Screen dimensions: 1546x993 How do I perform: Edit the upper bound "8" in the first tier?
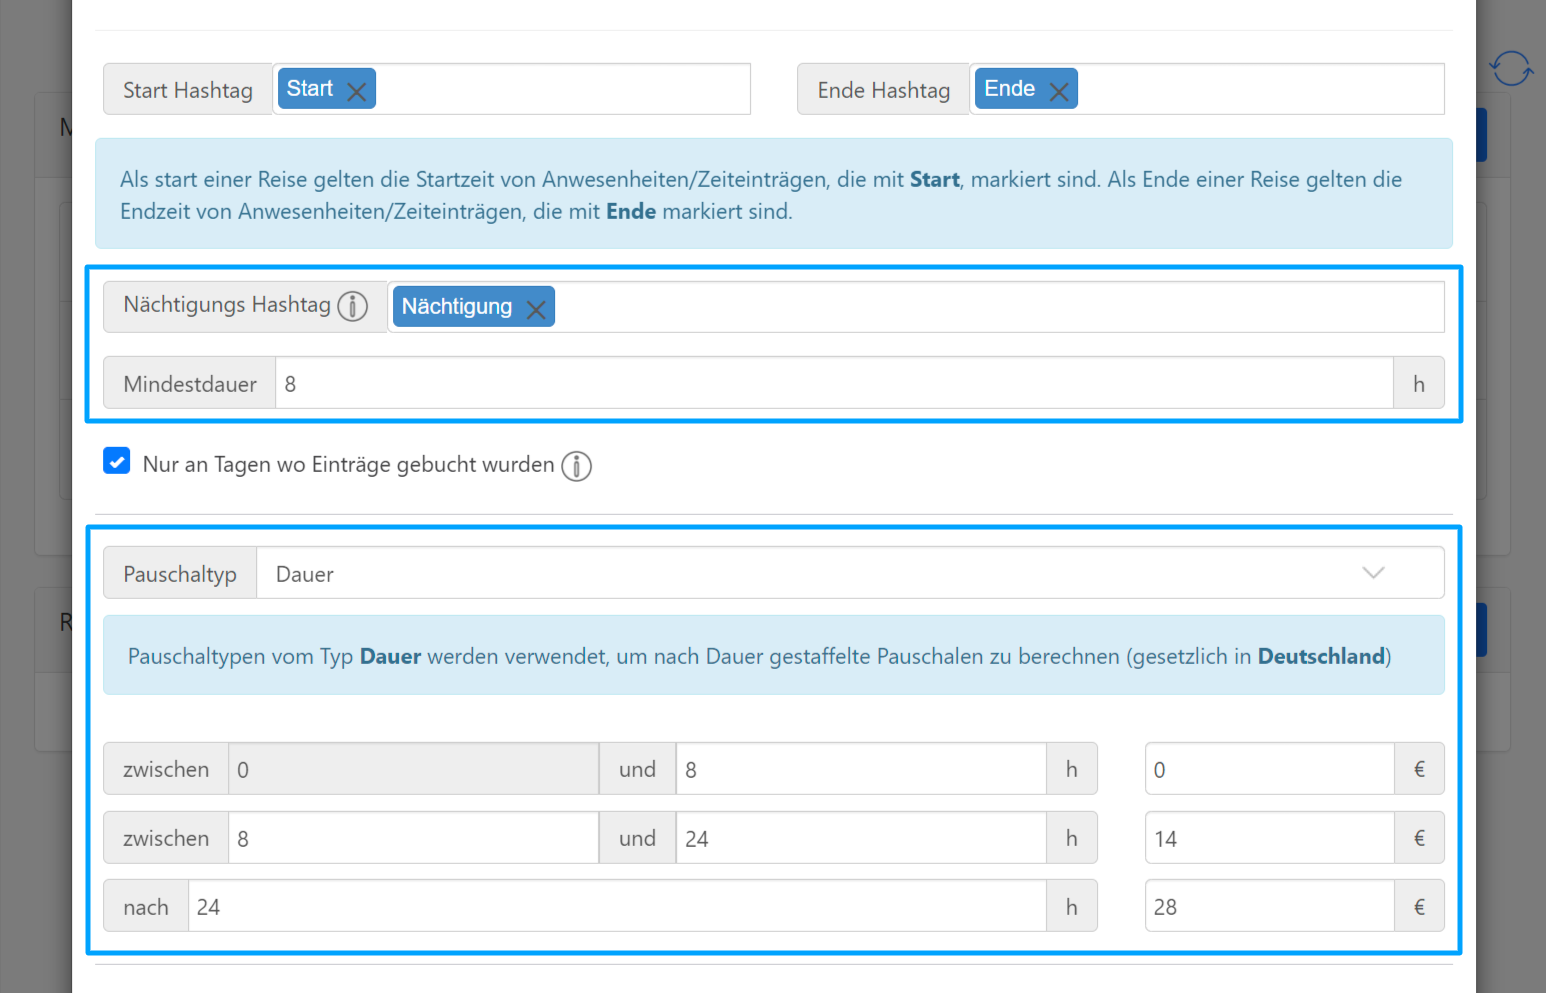click(x=860, y=769)
